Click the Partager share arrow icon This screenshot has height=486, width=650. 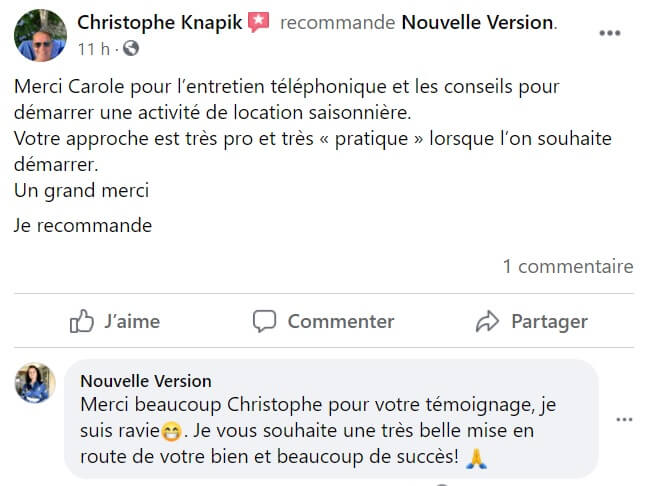pos(487,321)
